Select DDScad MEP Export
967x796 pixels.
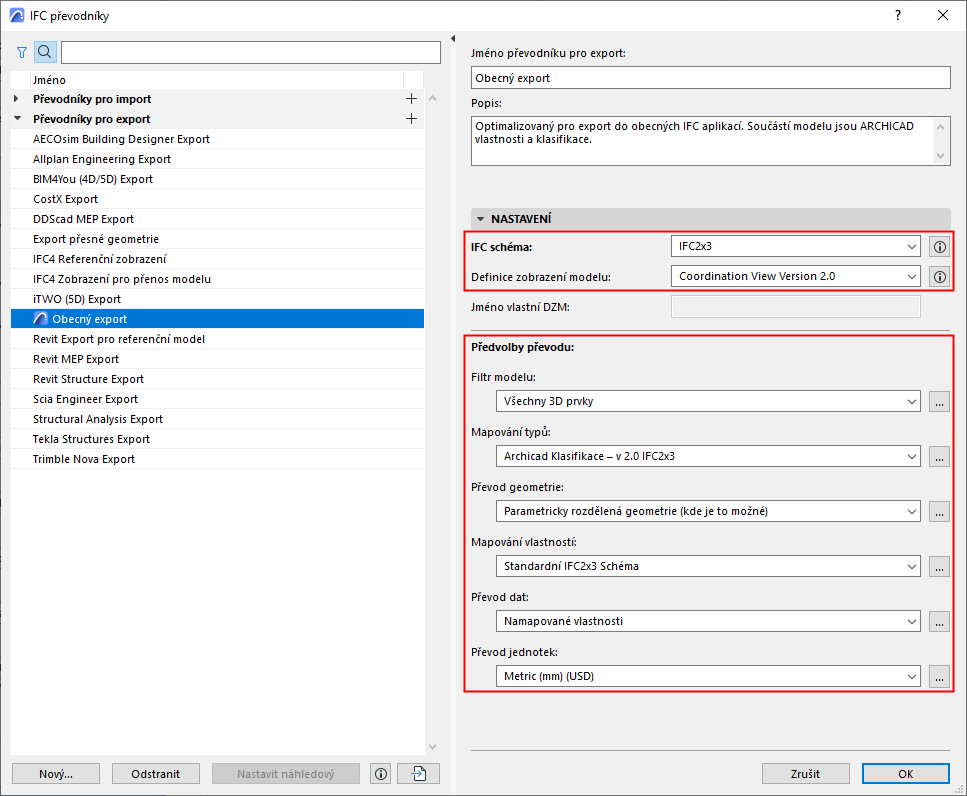tap(218, 219)
